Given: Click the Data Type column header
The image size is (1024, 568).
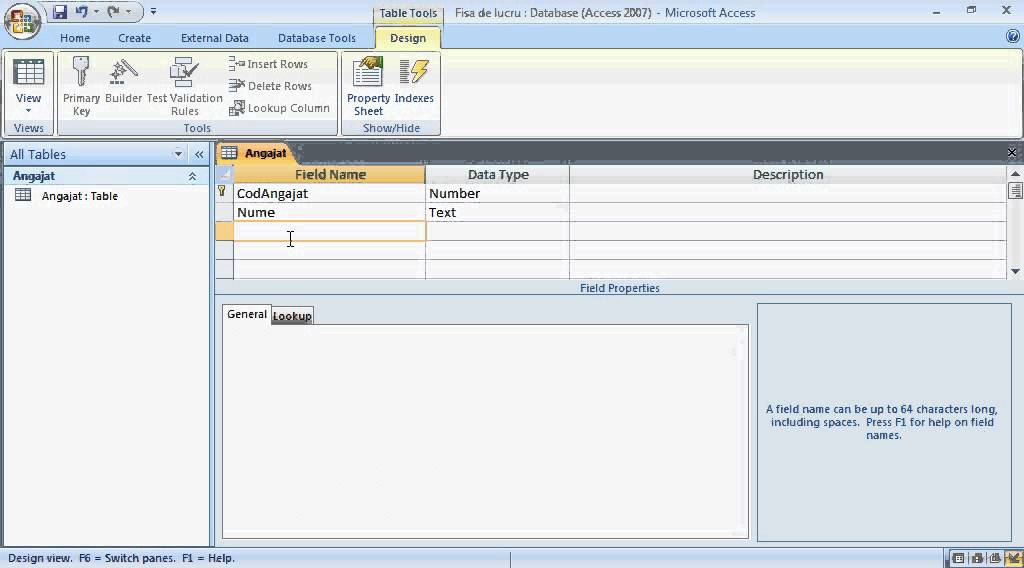Looking at the screenshot, I should click(x=498, y=174).
